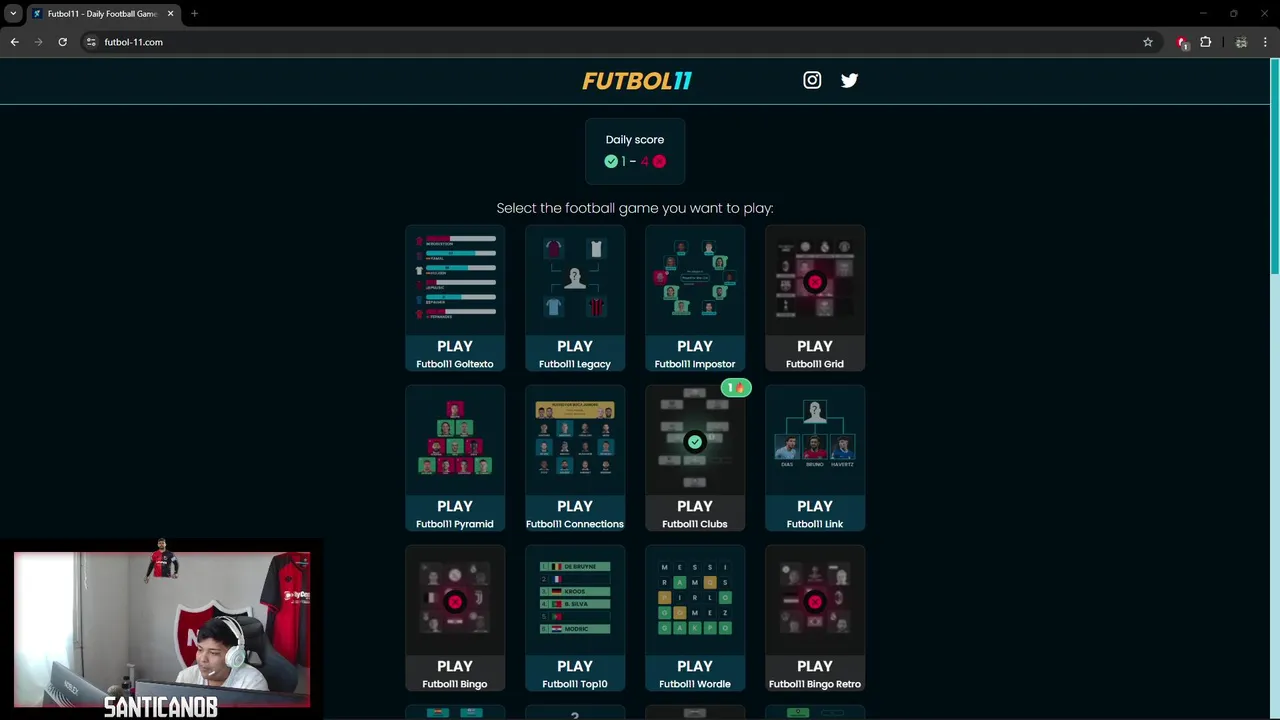Click the FUTBOL11 site logo
The height and width of the screenshot is (720, 1280).
[x=637, y=81]
